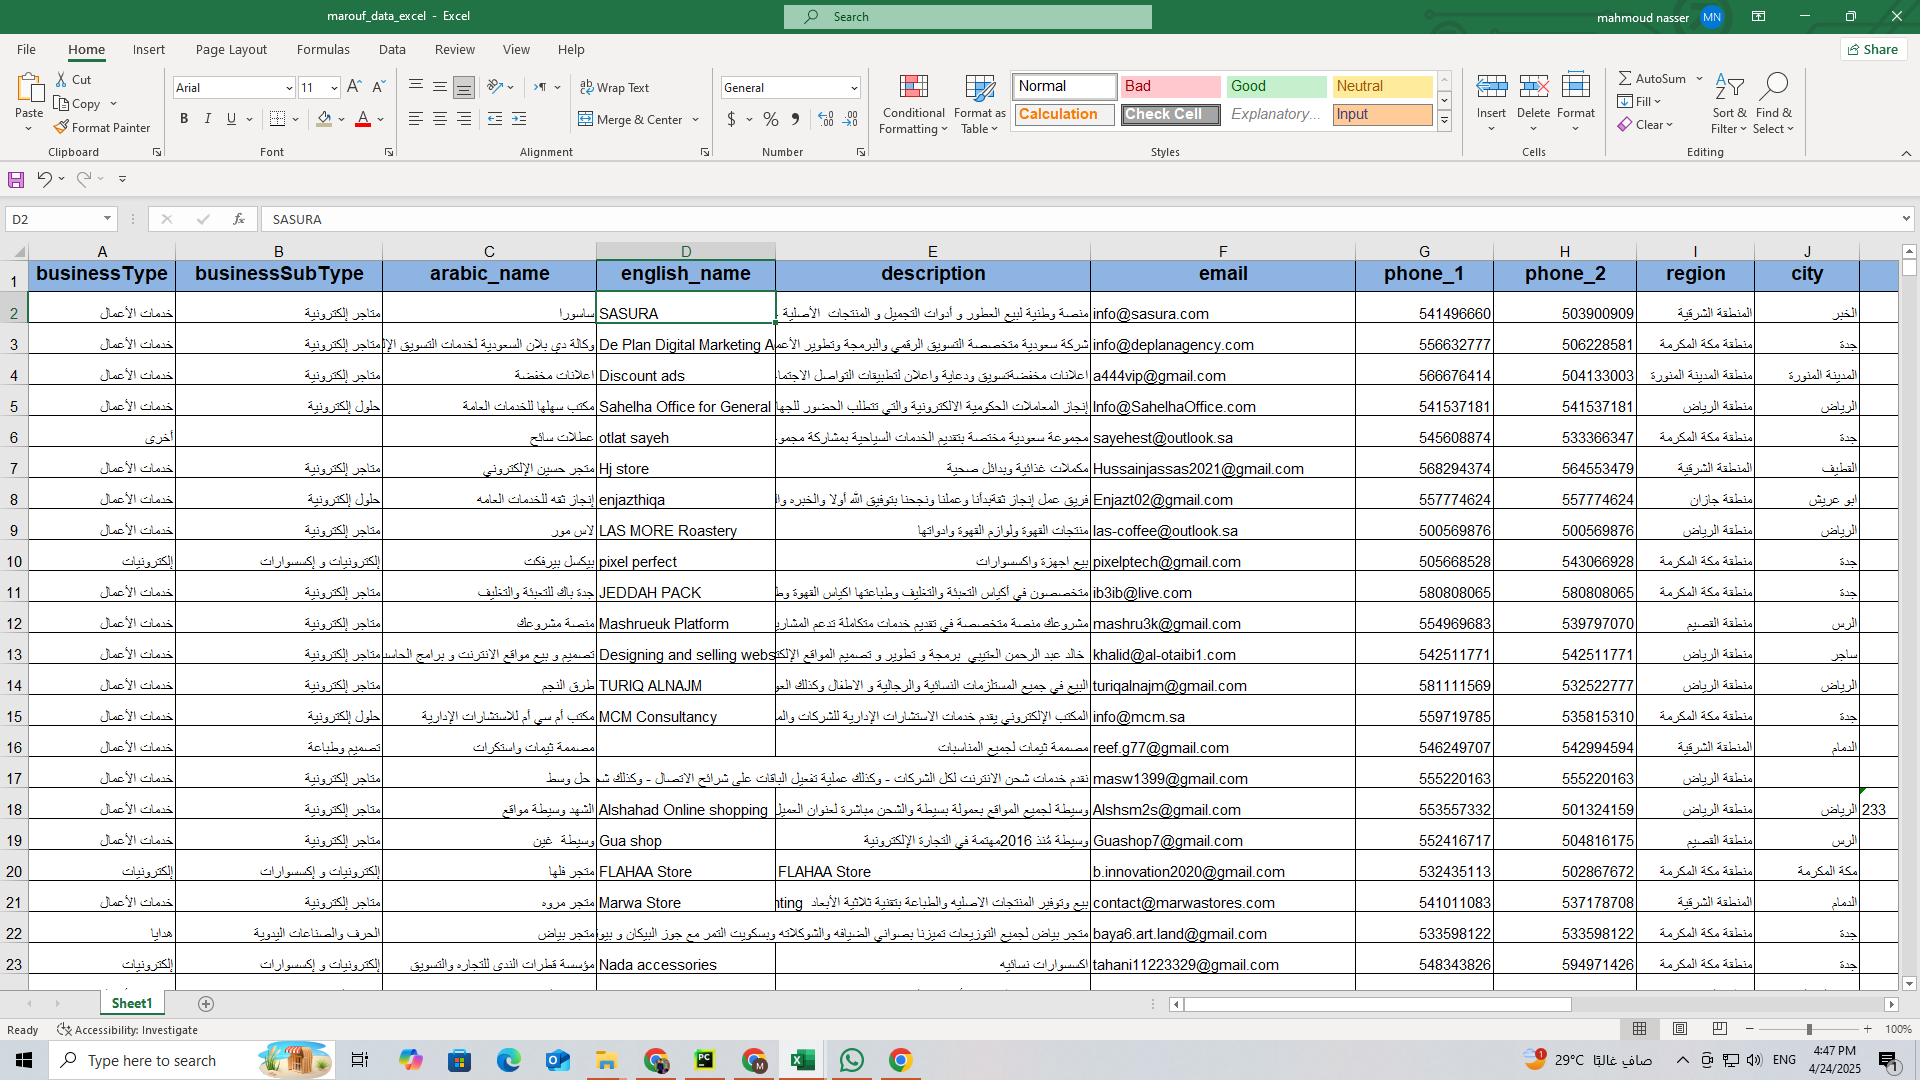Click the Insert Function fx icon
The width and height of the screenshot is (1920, 1080).
(x=238, y=219)
